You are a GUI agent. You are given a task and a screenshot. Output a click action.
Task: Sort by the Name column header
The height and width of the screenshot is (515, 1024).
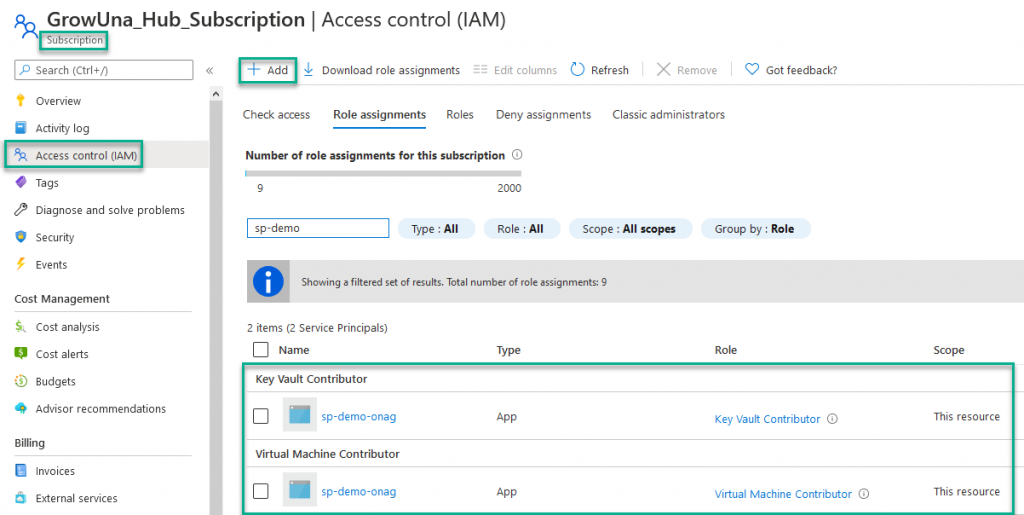pos(294,350)
